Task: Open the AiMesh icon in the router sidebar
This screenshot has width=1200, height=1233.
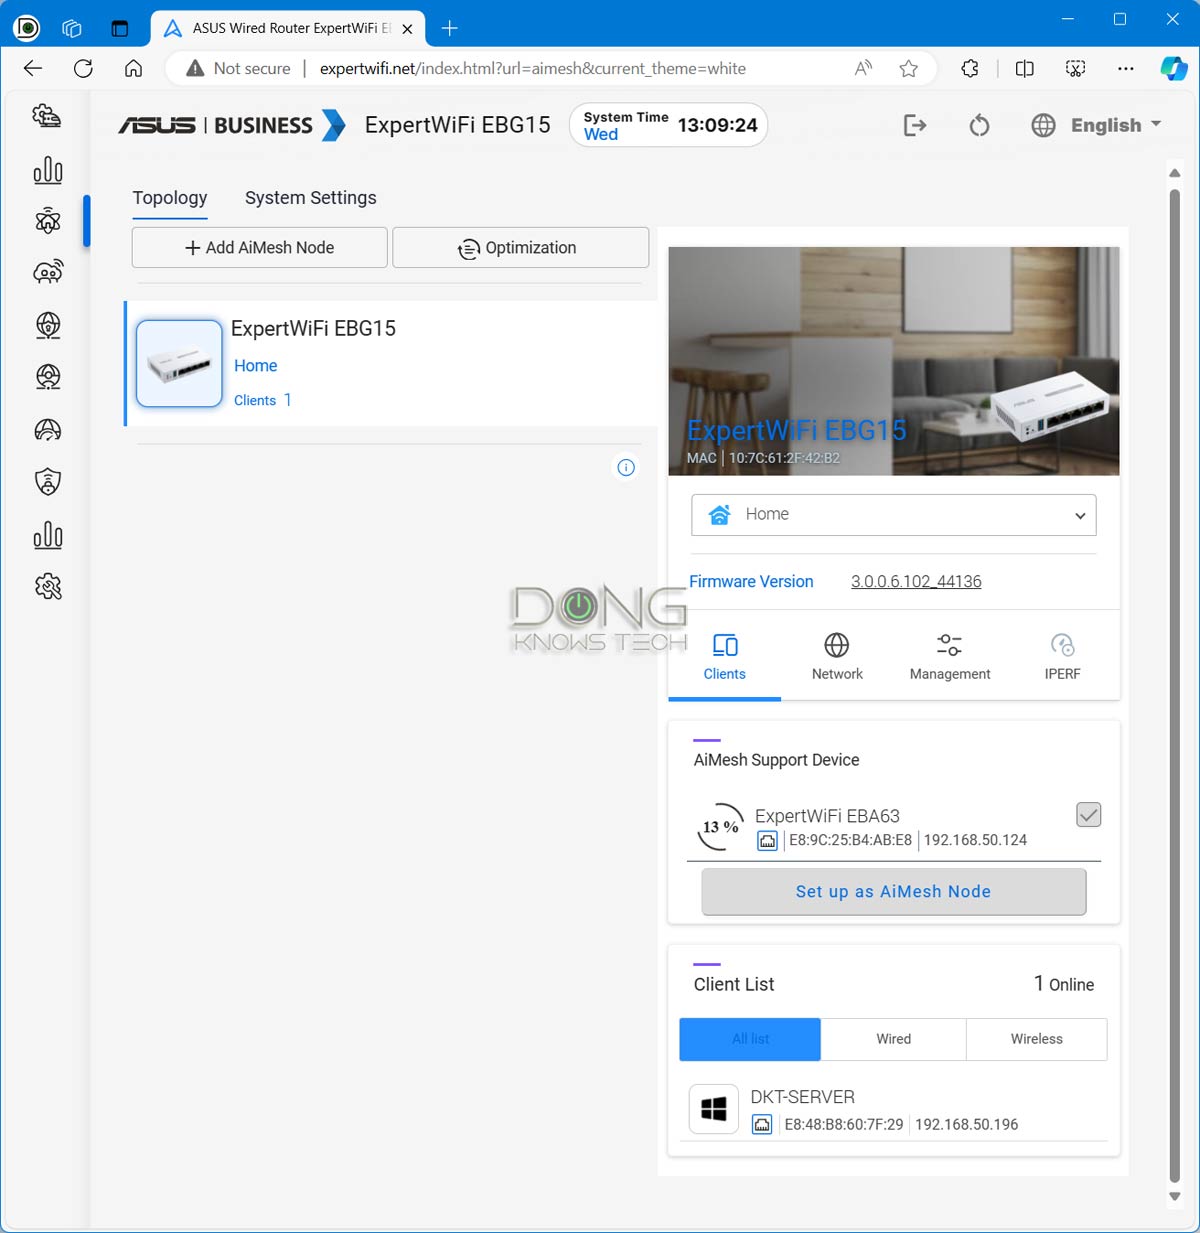Action: pos(47,221)
